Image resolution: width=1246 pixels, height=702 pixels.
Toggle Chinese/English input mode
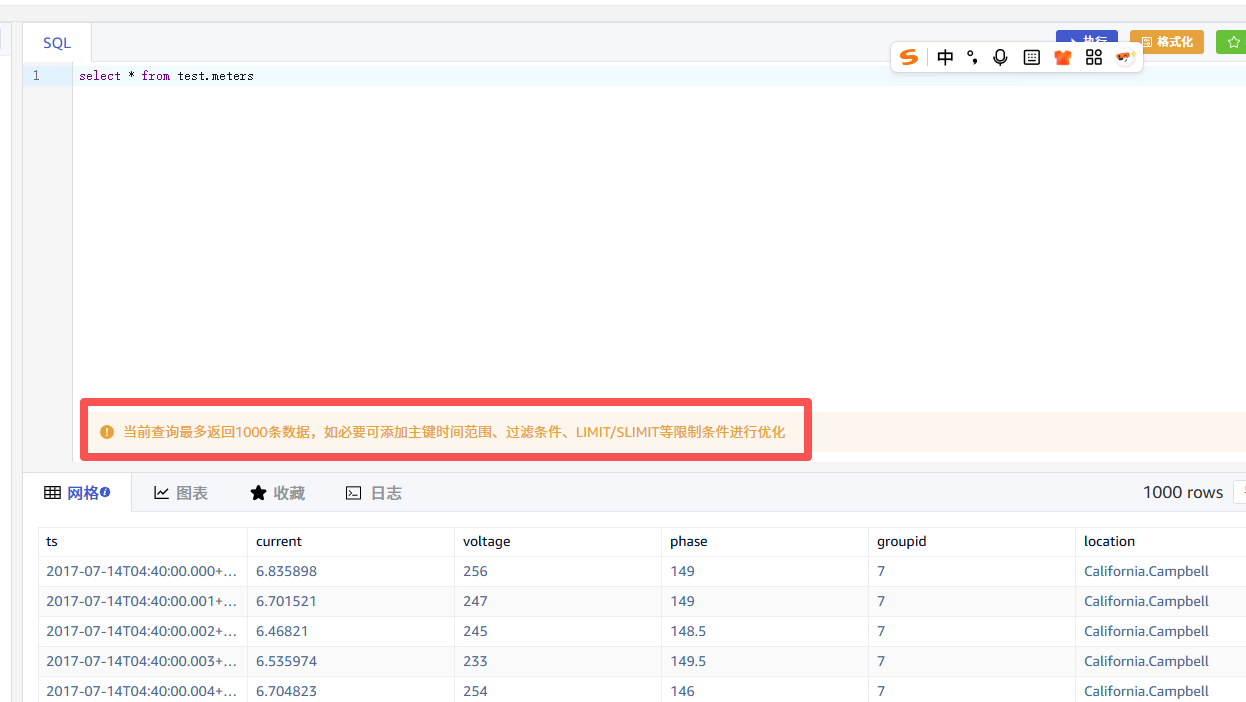click(x=945, y=57)
